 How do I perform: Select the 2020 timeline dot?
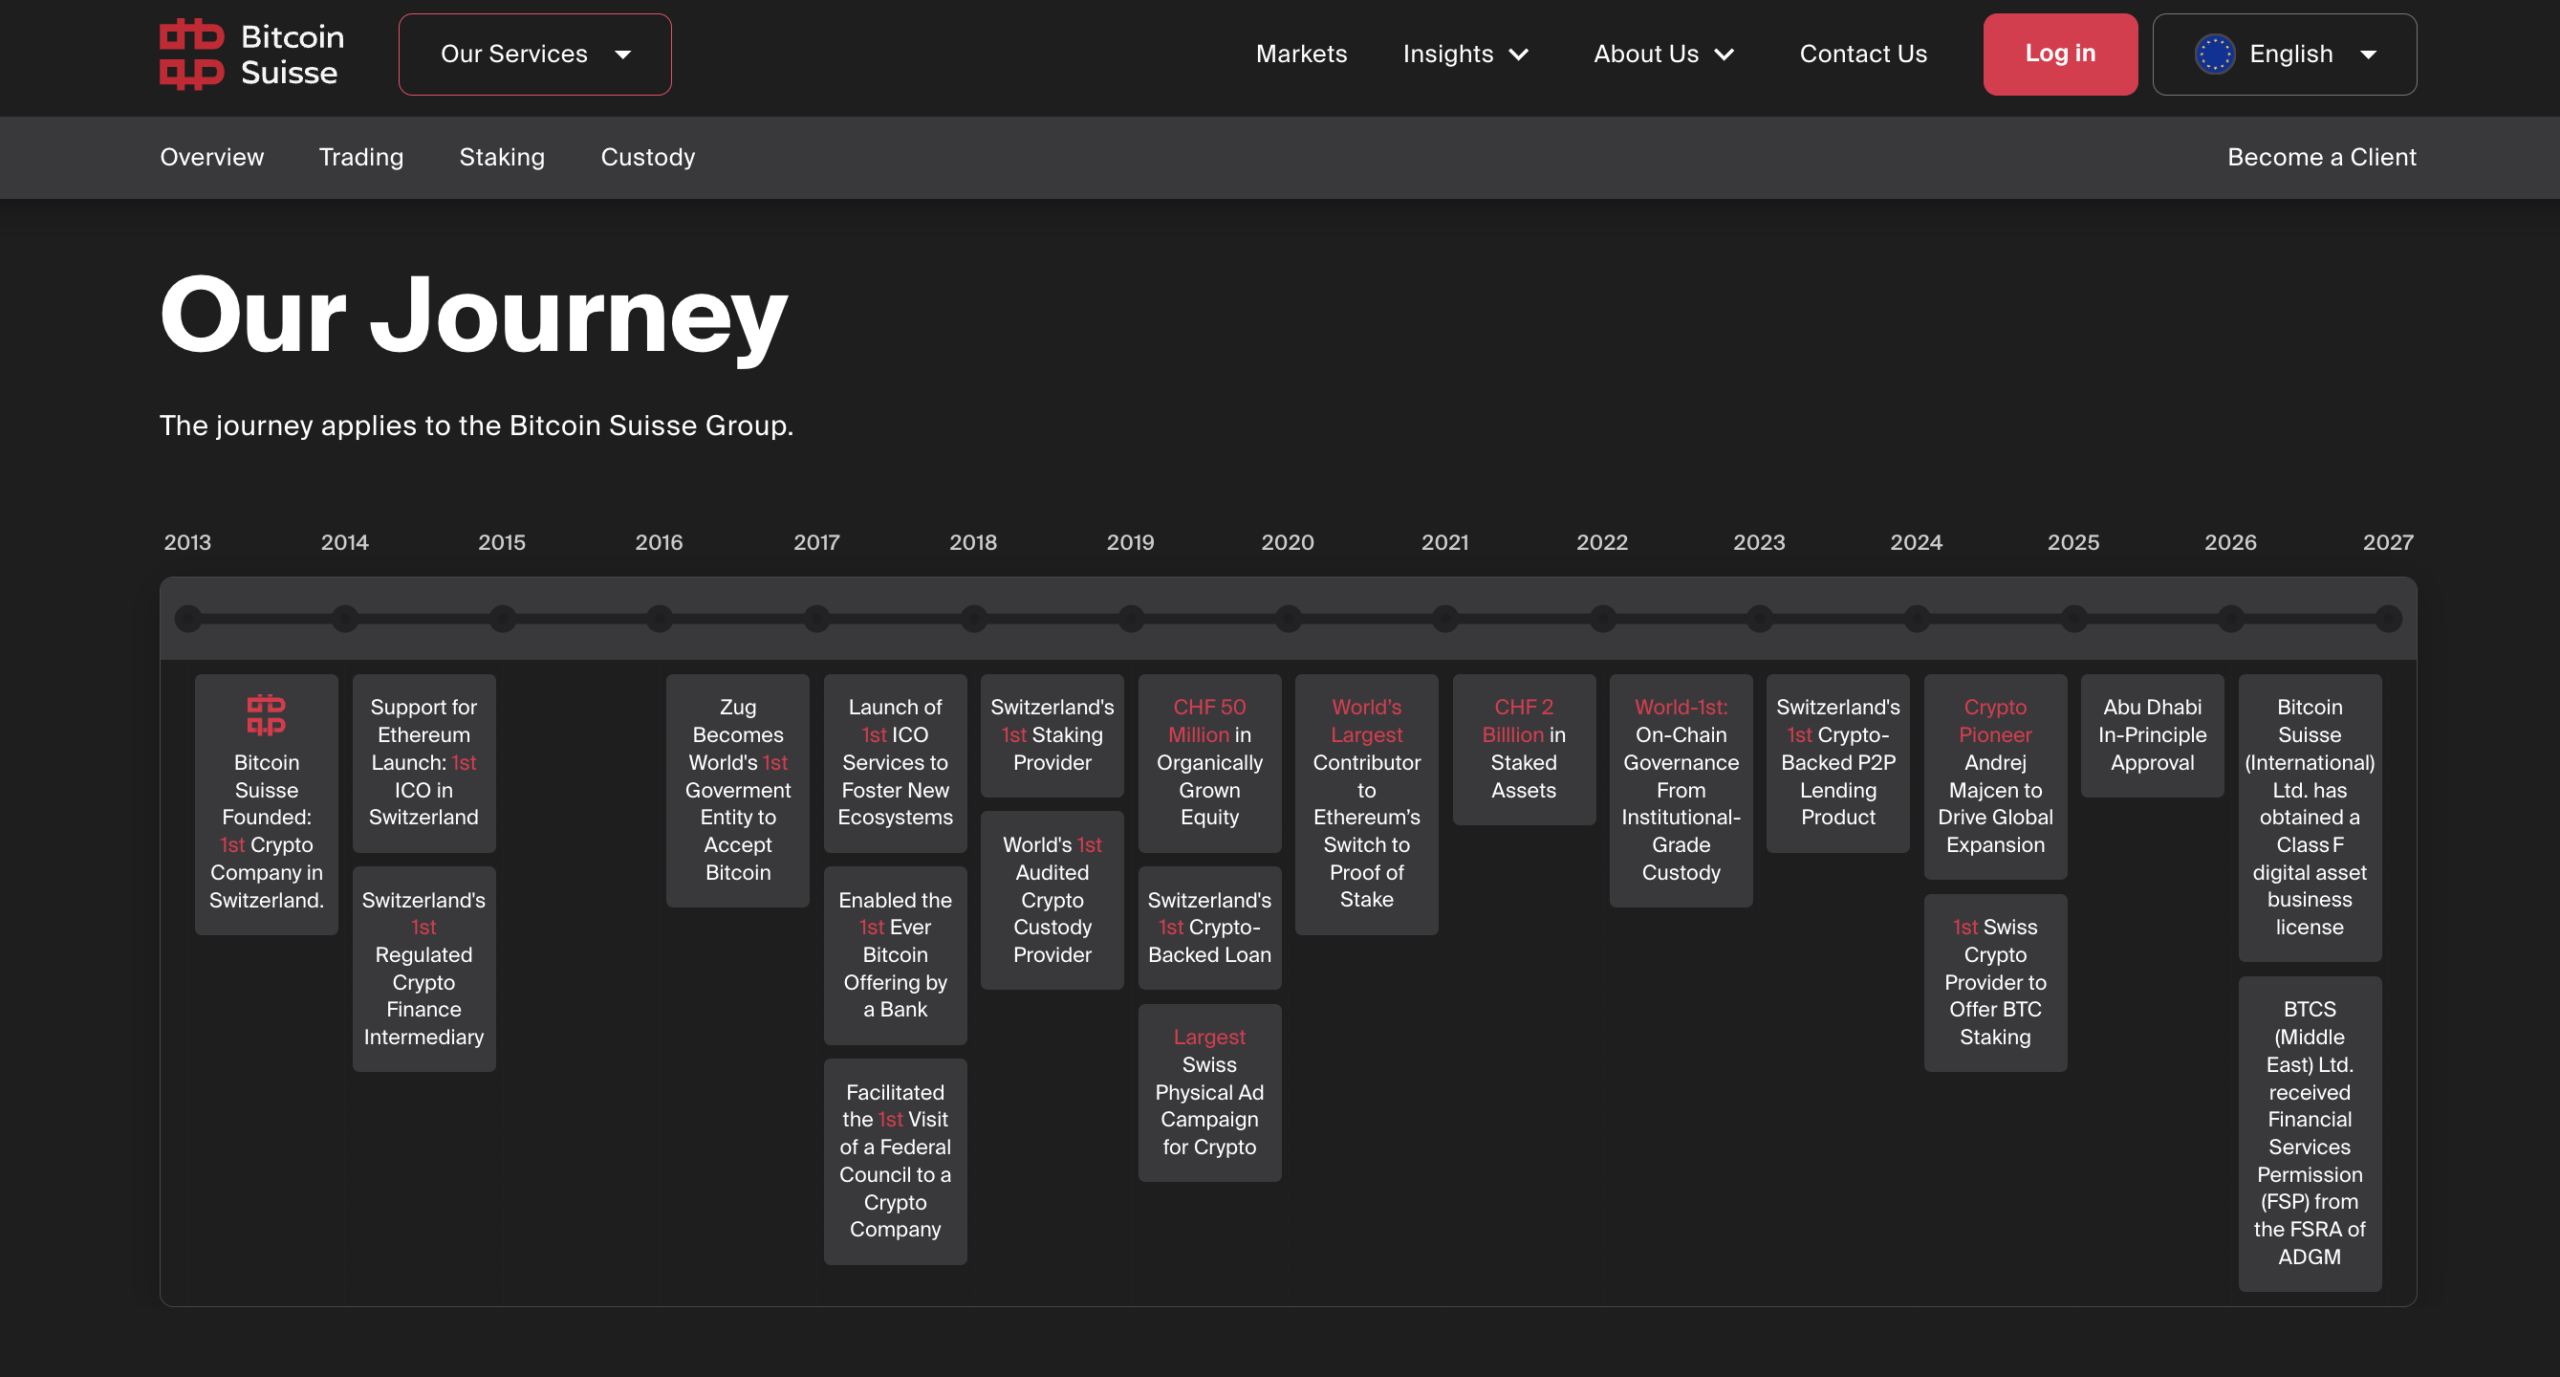point(1288,618)
